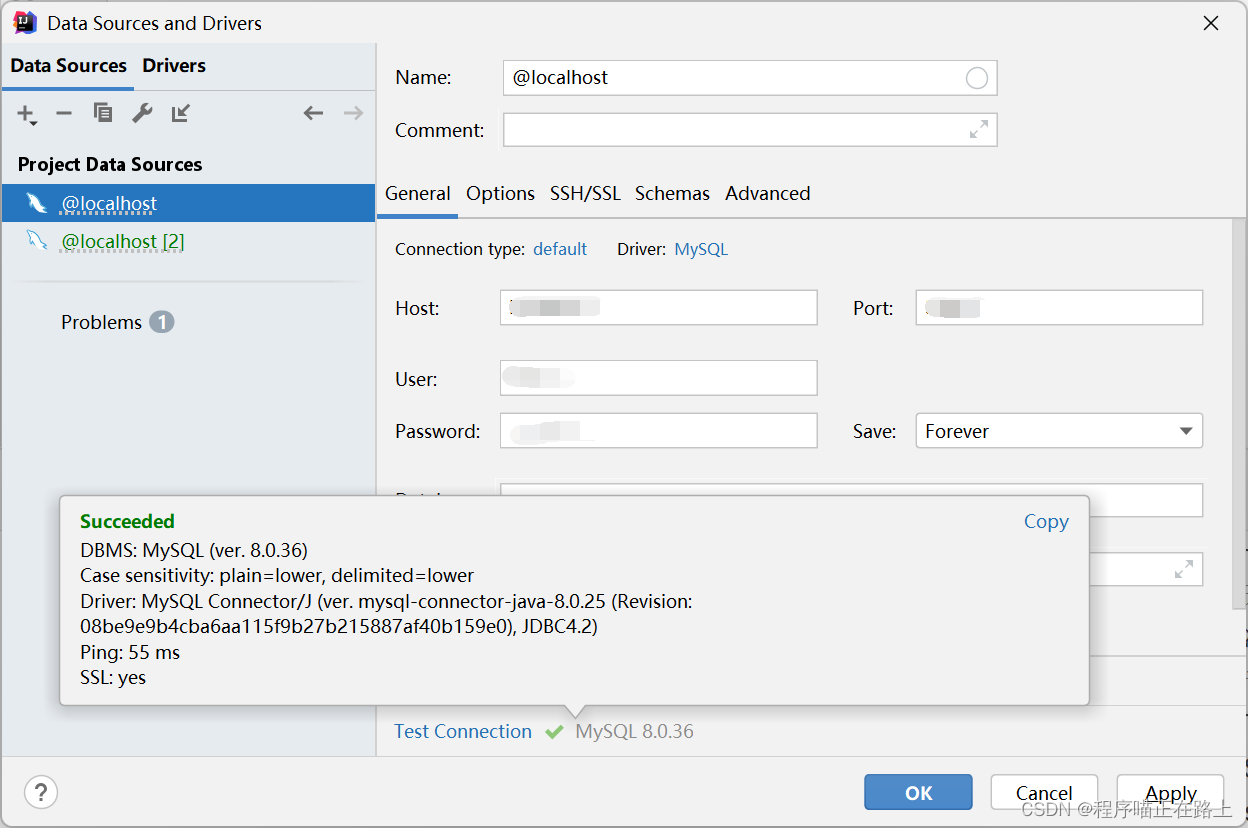Open the Options tab

click(x=500, y=194)
